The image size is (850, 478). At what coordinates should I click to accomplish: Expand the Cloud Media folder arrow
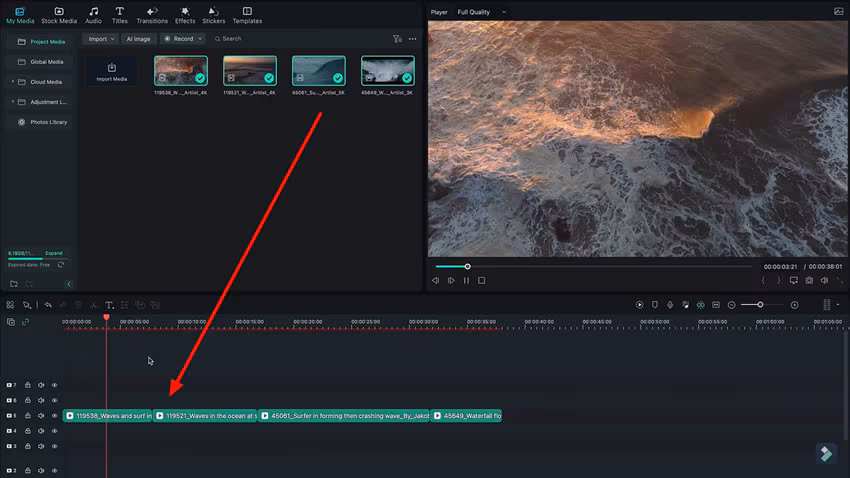12,82
